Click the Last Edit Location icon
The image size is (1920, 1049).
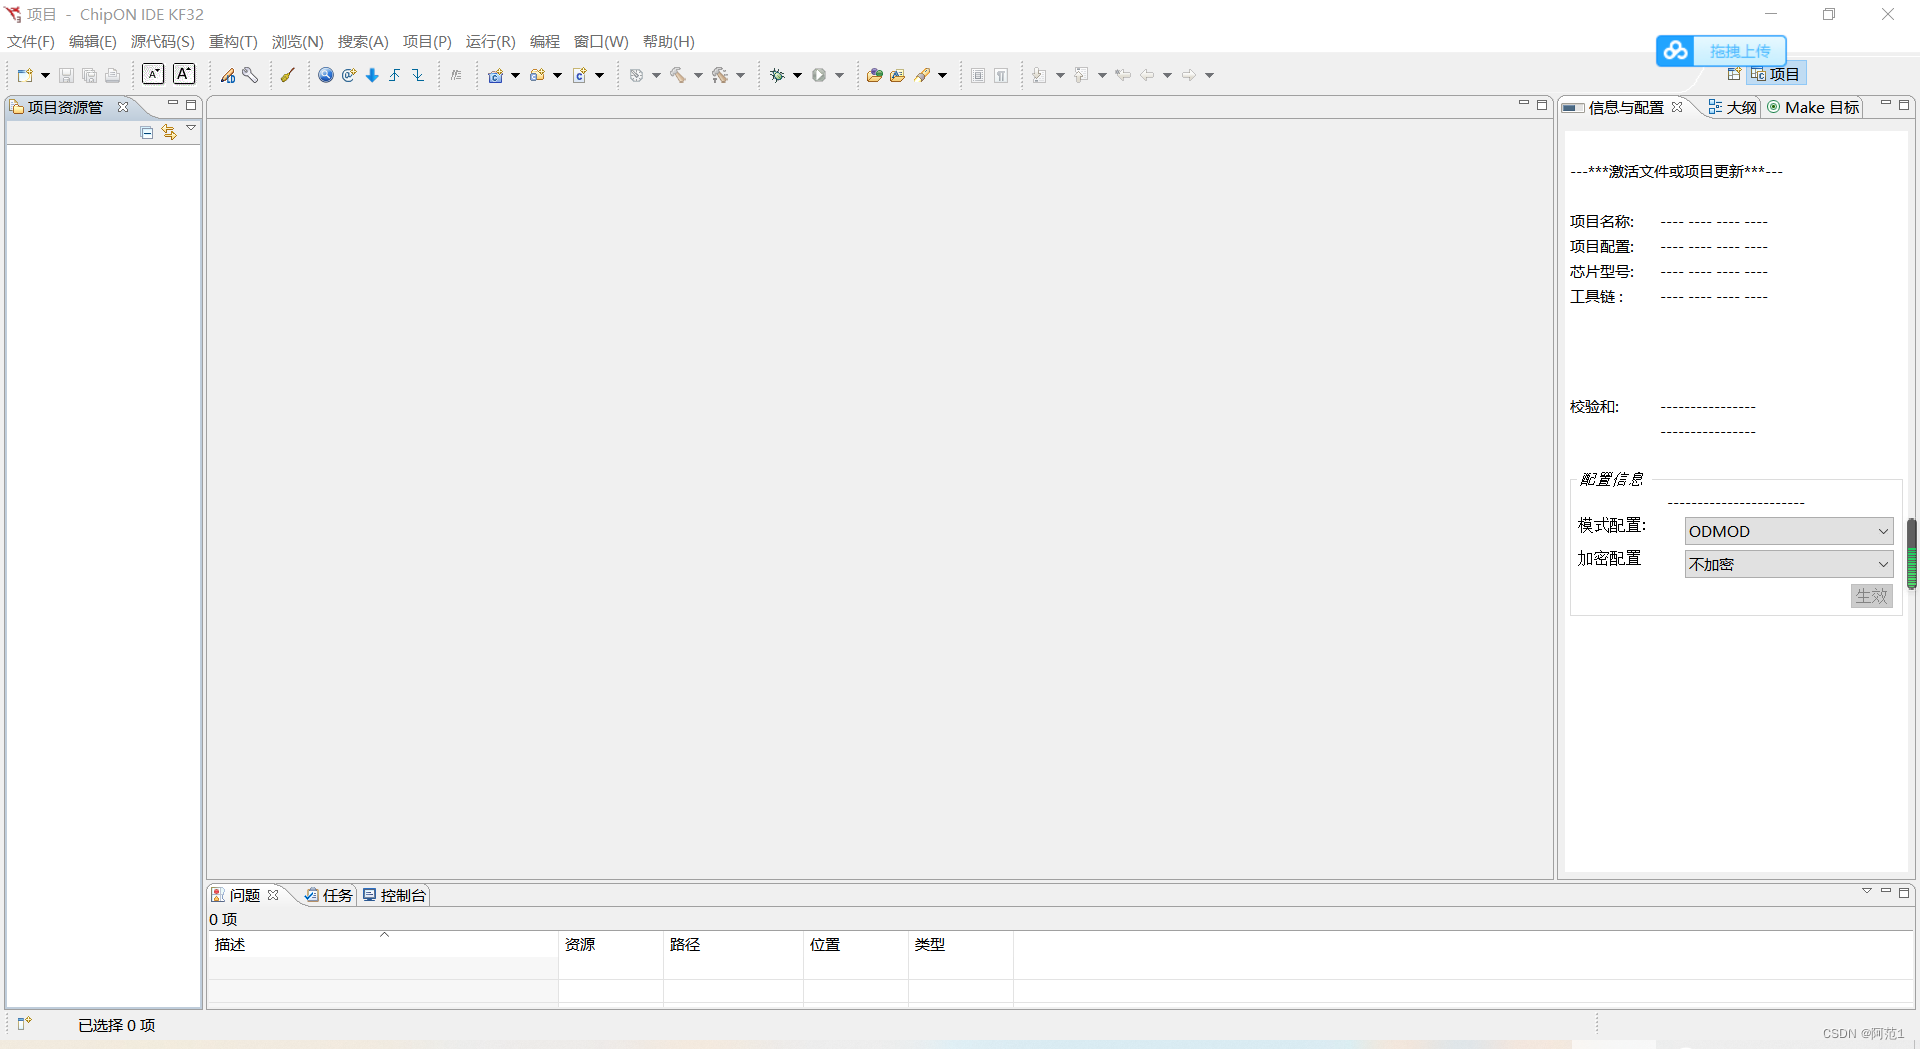tap(1123, 75)
